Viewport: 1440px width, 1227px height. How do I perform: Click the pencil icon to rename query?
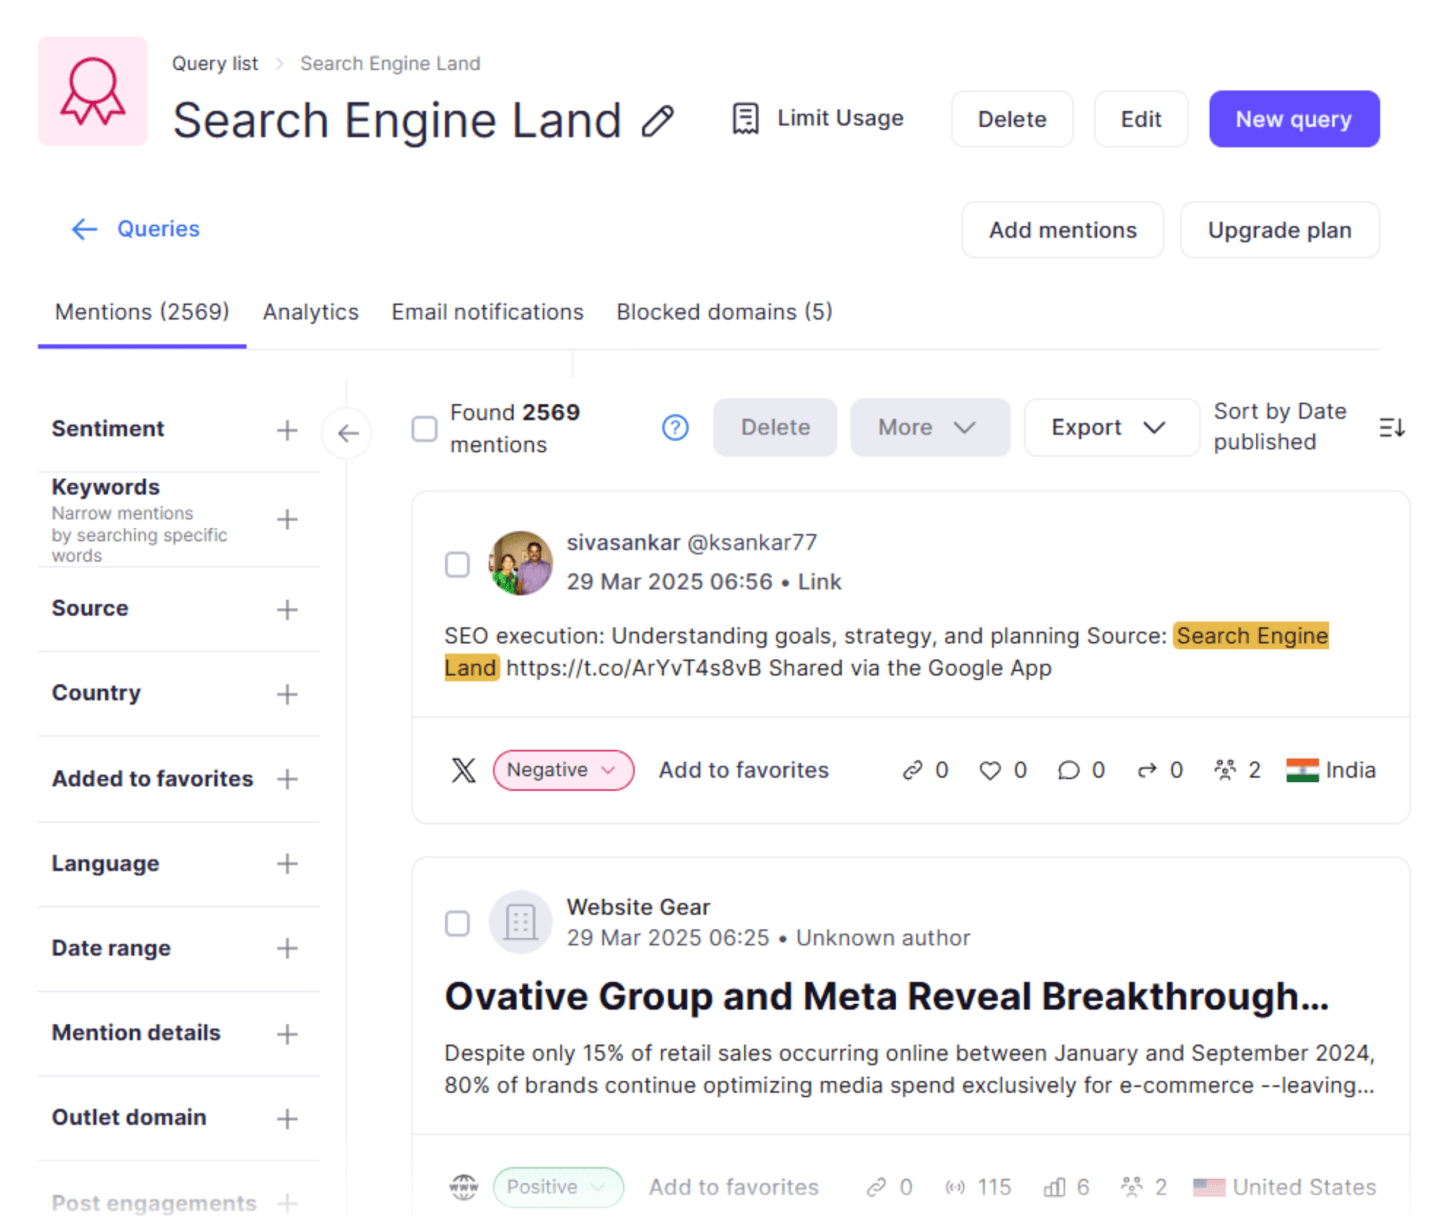click(x=657, y=121)
